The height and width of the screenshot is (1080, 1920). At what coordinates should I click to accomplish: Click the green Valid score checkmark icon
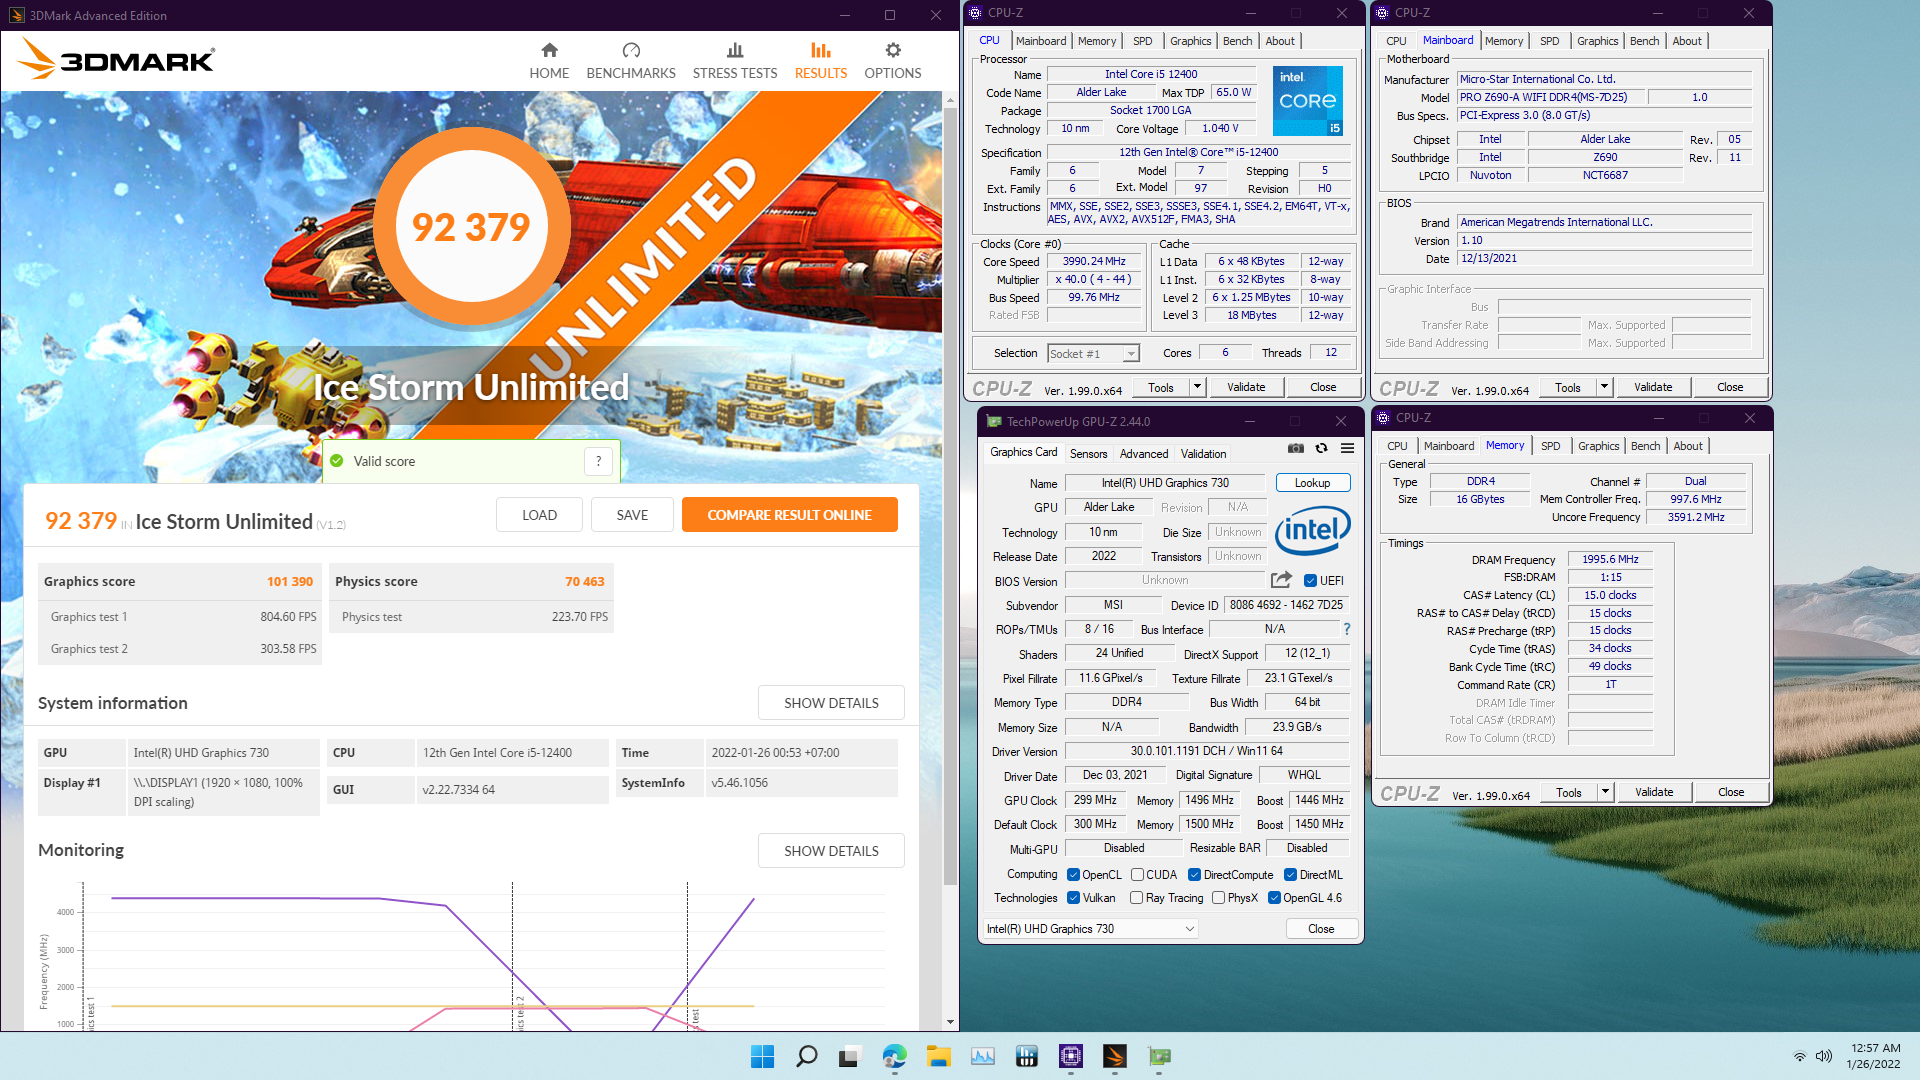[x=338, y=461]
